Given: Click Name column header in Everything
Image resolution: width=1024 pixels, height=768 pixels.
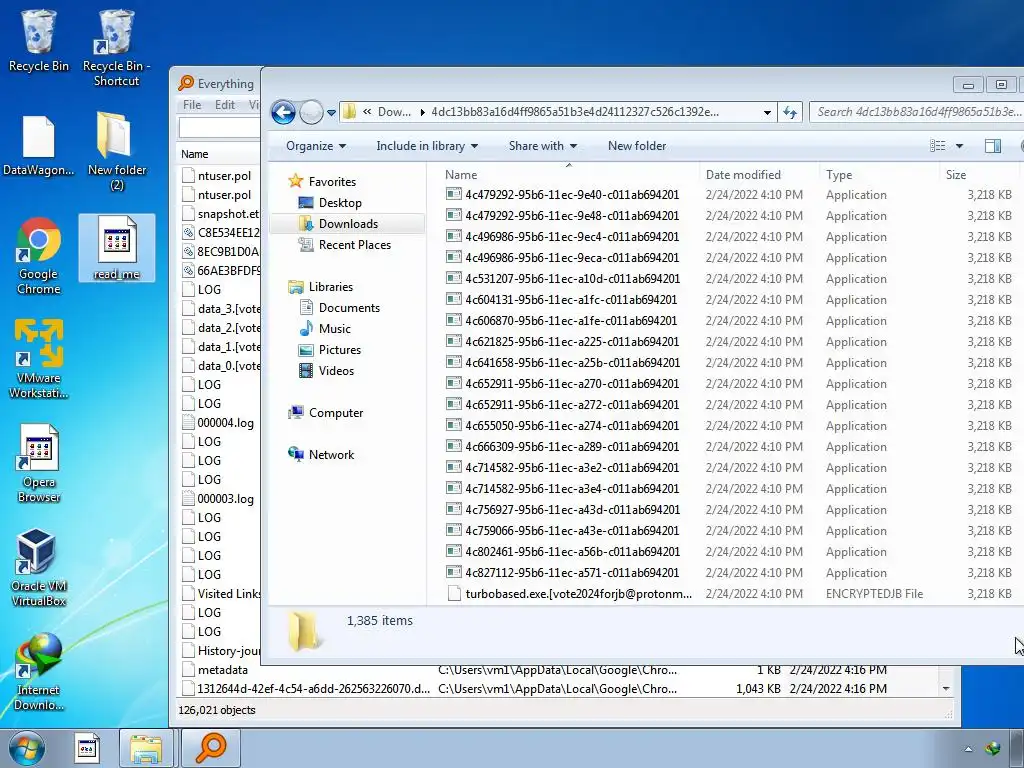Looking at the screenshot, I should pyautogui.click(x=219, y=154).
